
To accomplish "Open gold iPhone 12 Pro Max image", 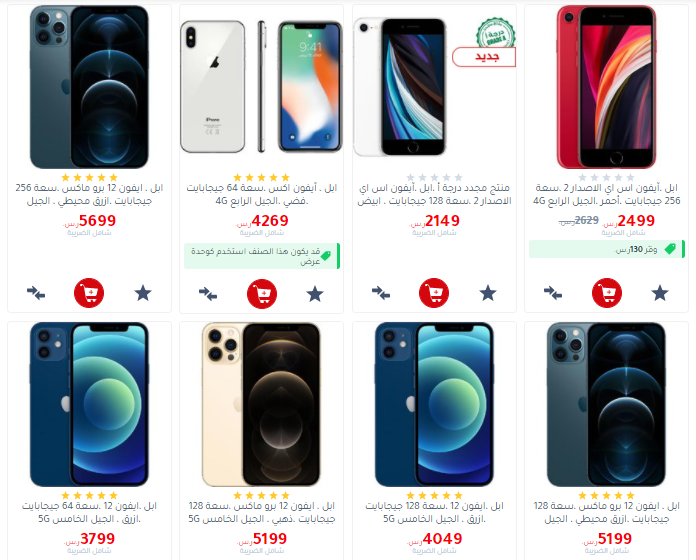I will (x=261, y=404).
